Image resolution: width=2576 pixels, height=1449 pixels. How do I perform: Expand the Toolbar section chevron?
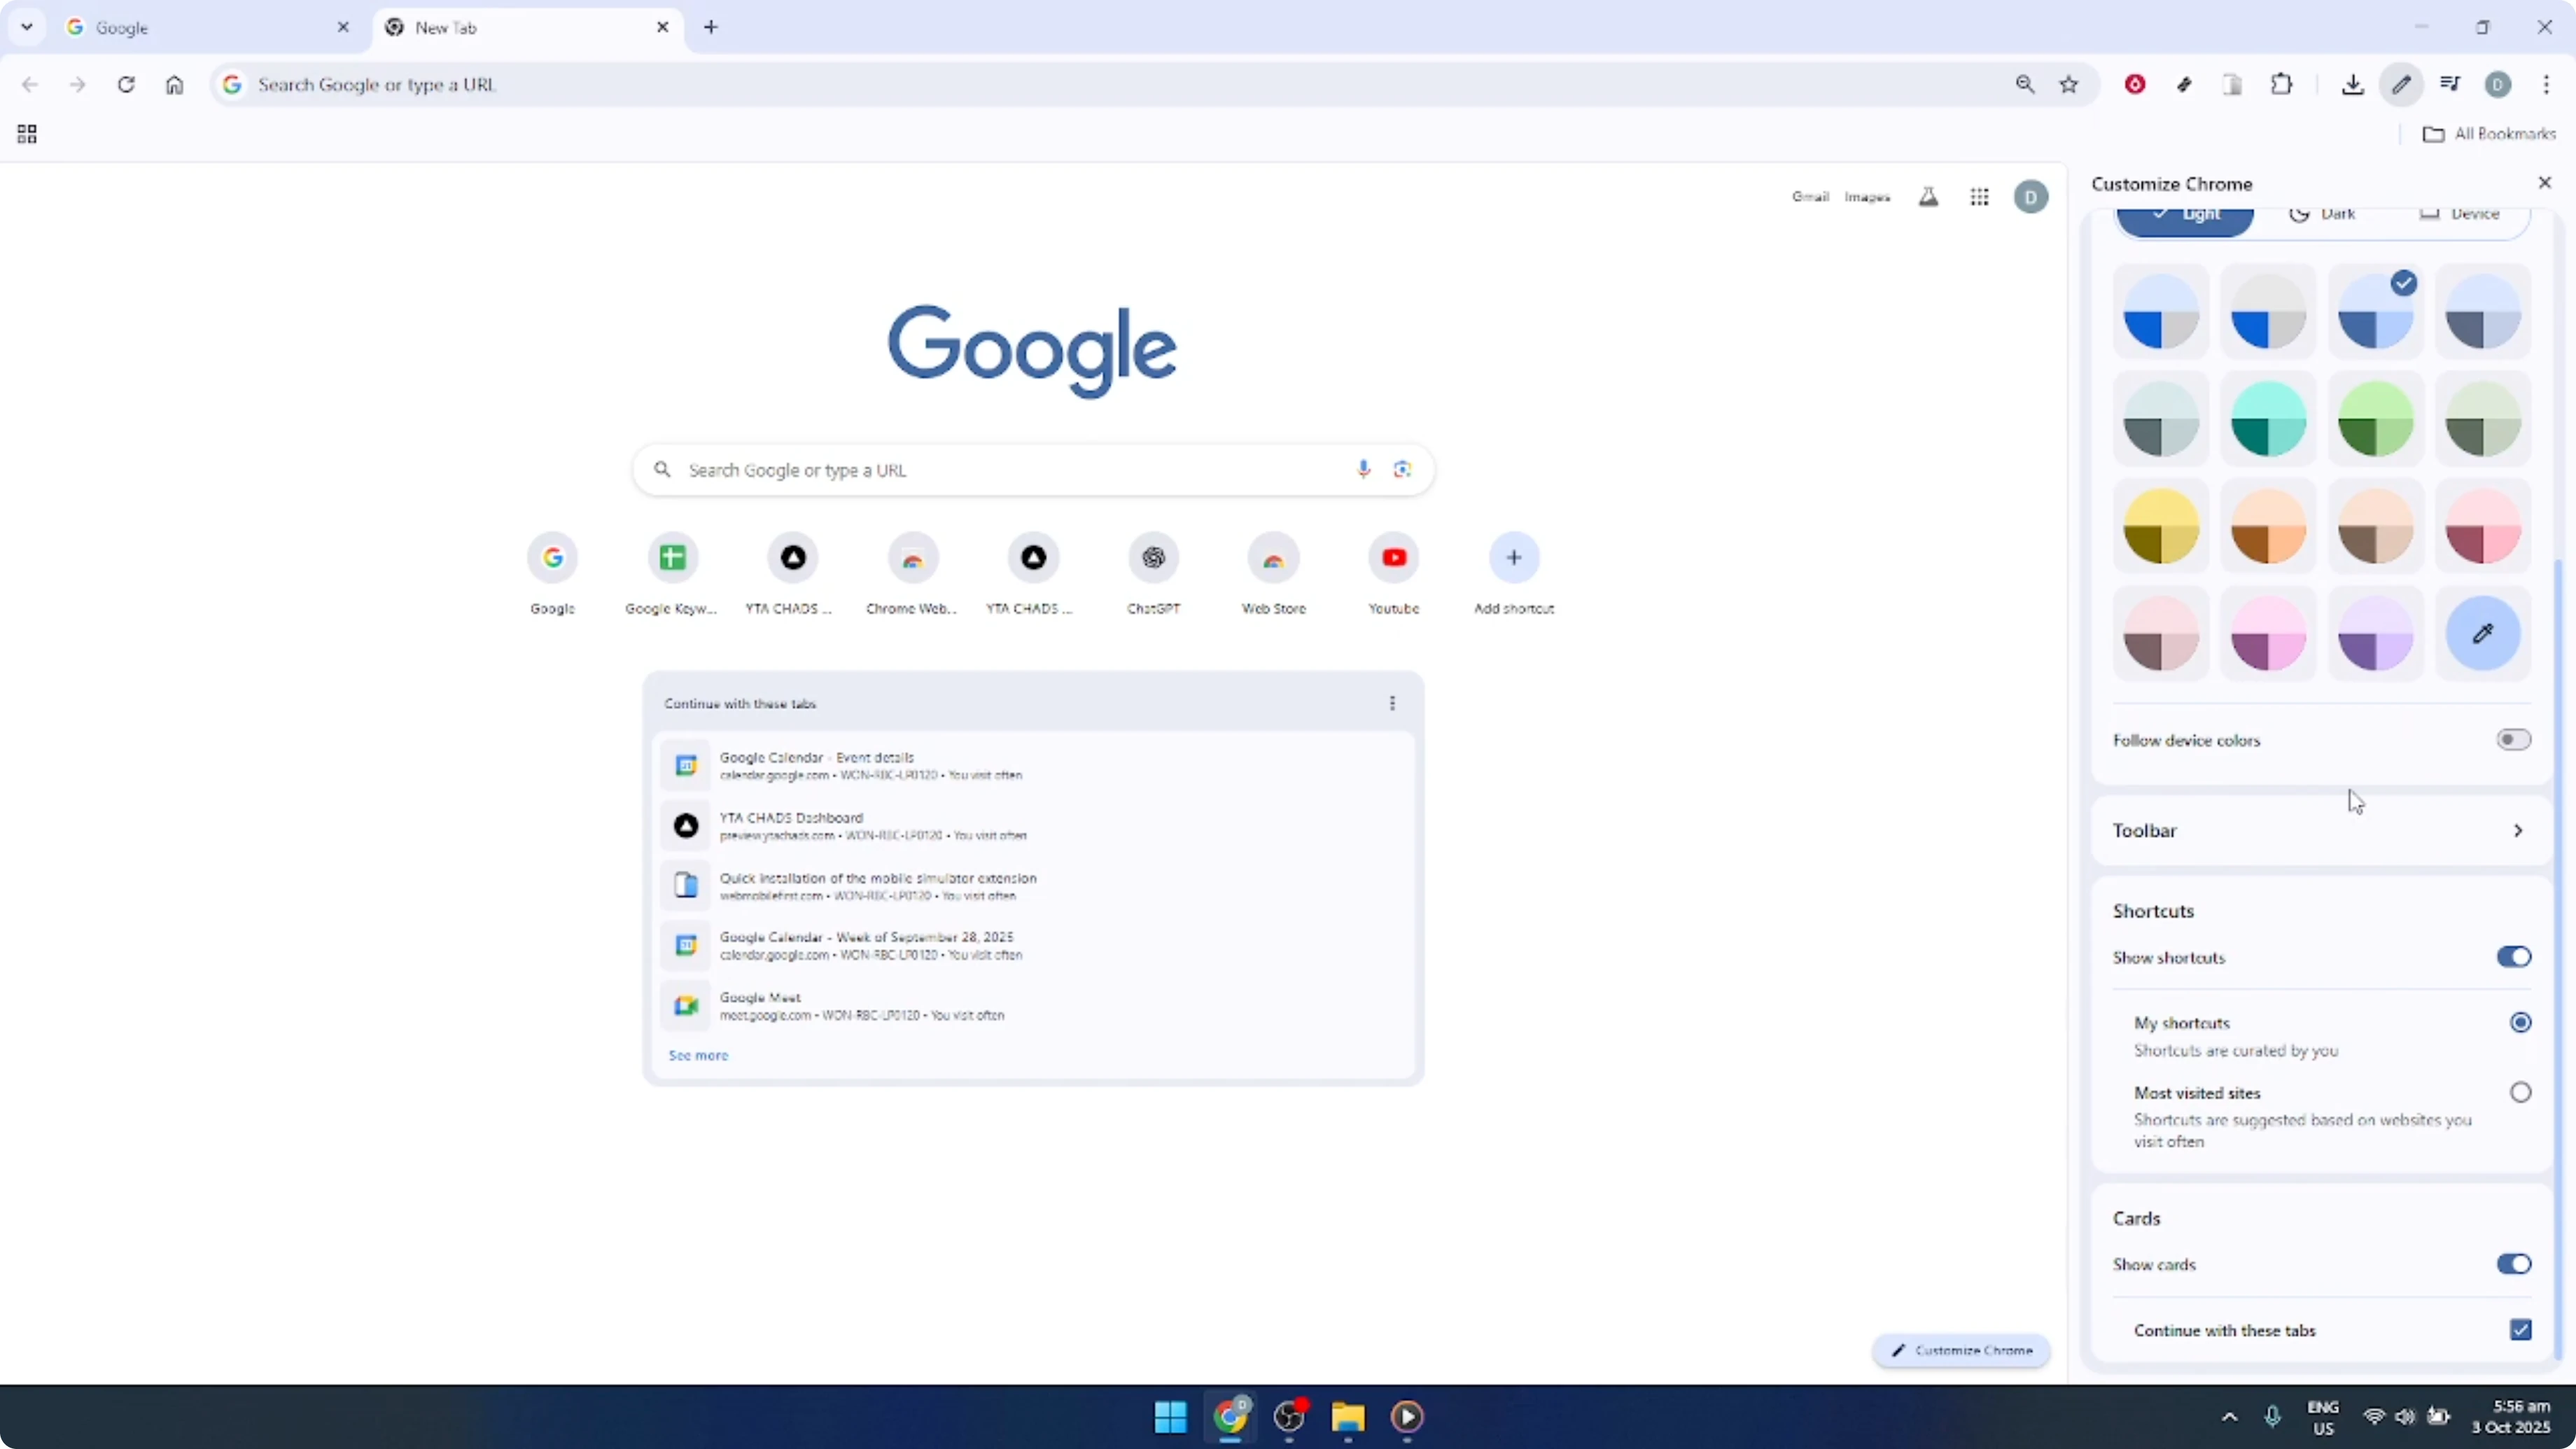(x=2518, y=830)
